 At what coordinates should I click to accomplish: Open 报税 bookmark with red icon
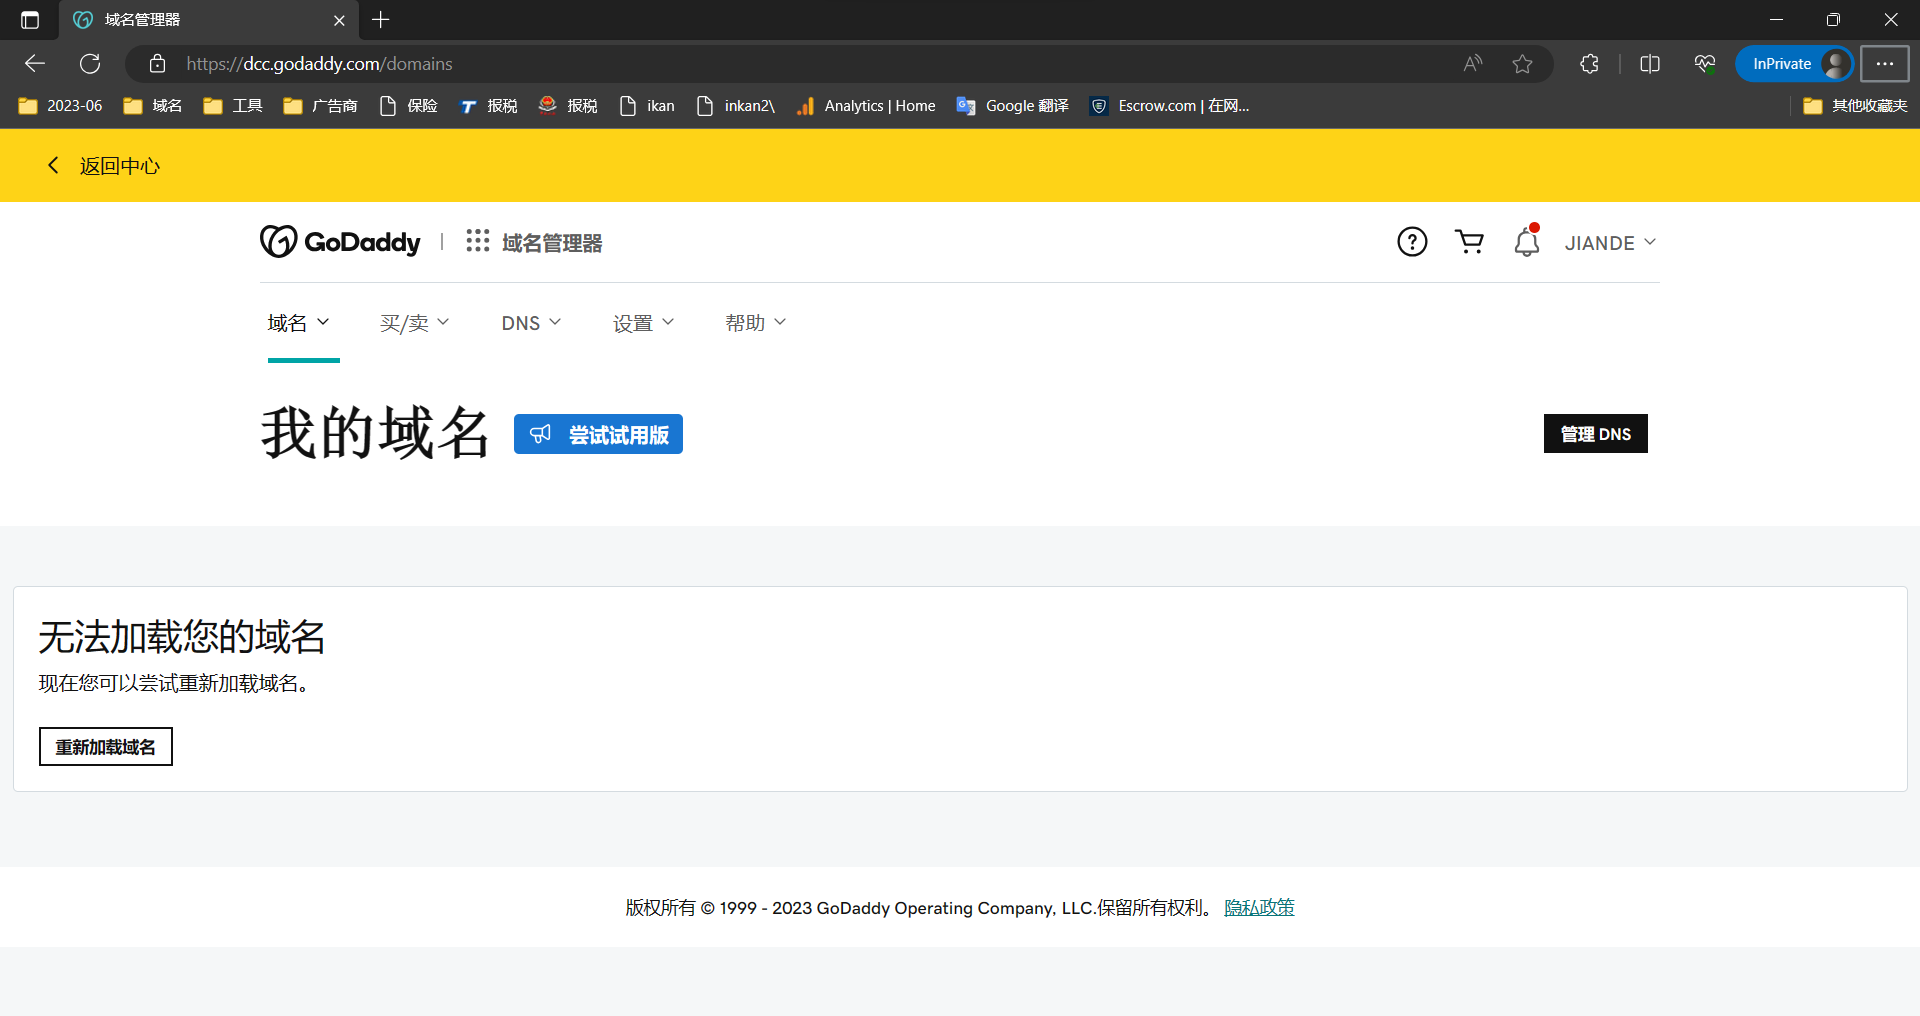point(568,106)
